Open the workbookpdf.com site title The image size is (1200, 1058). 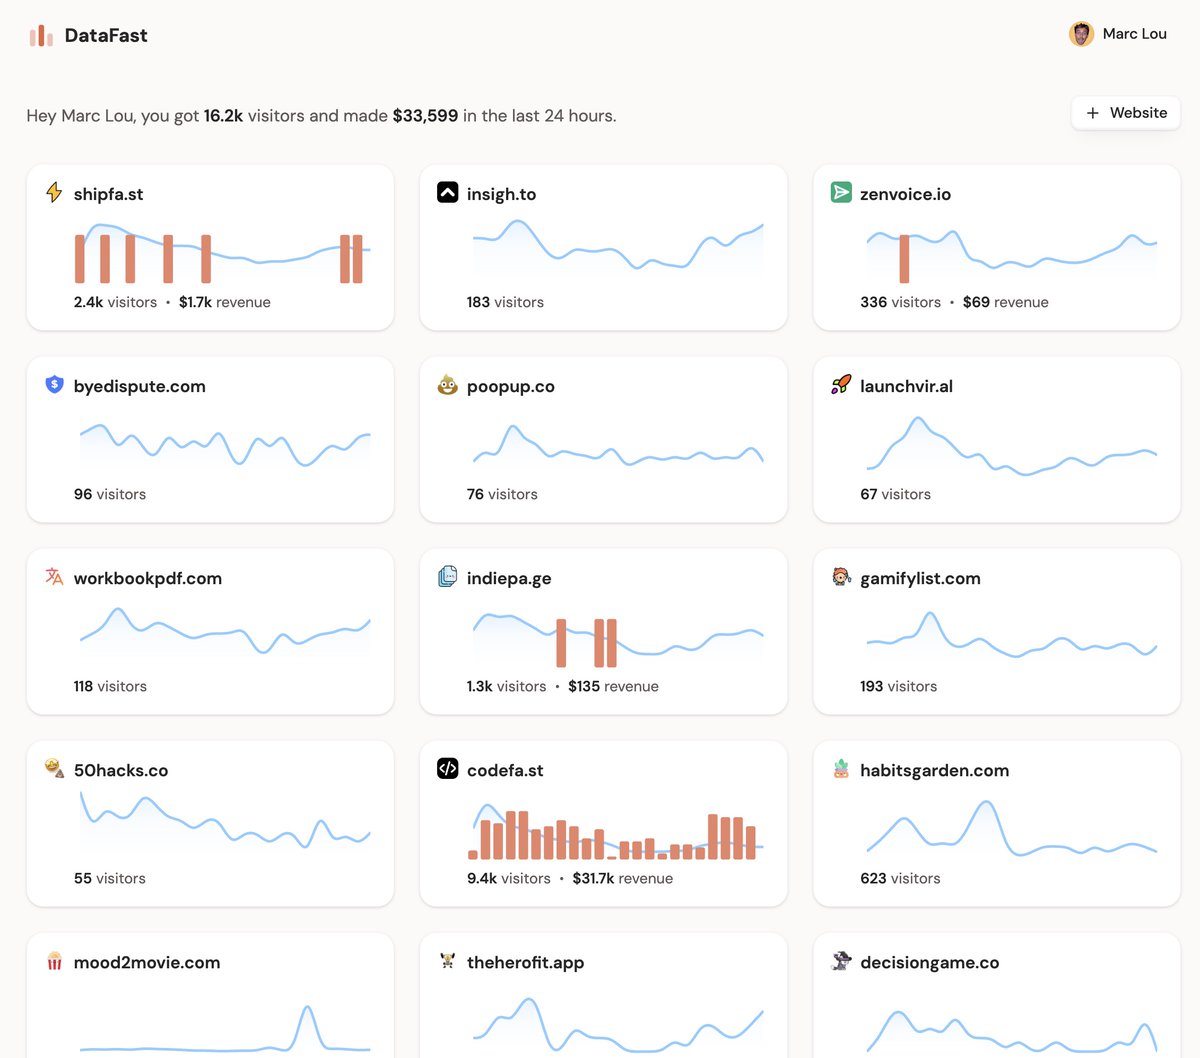point(147,578)
